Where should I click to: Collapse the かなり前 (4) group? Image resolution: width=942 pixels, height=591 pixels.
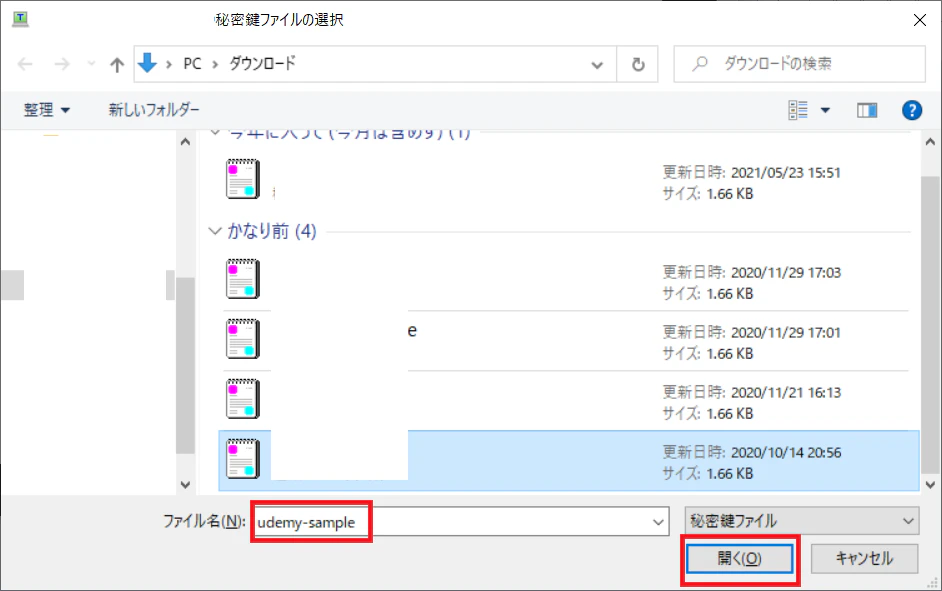coord(214,231)
